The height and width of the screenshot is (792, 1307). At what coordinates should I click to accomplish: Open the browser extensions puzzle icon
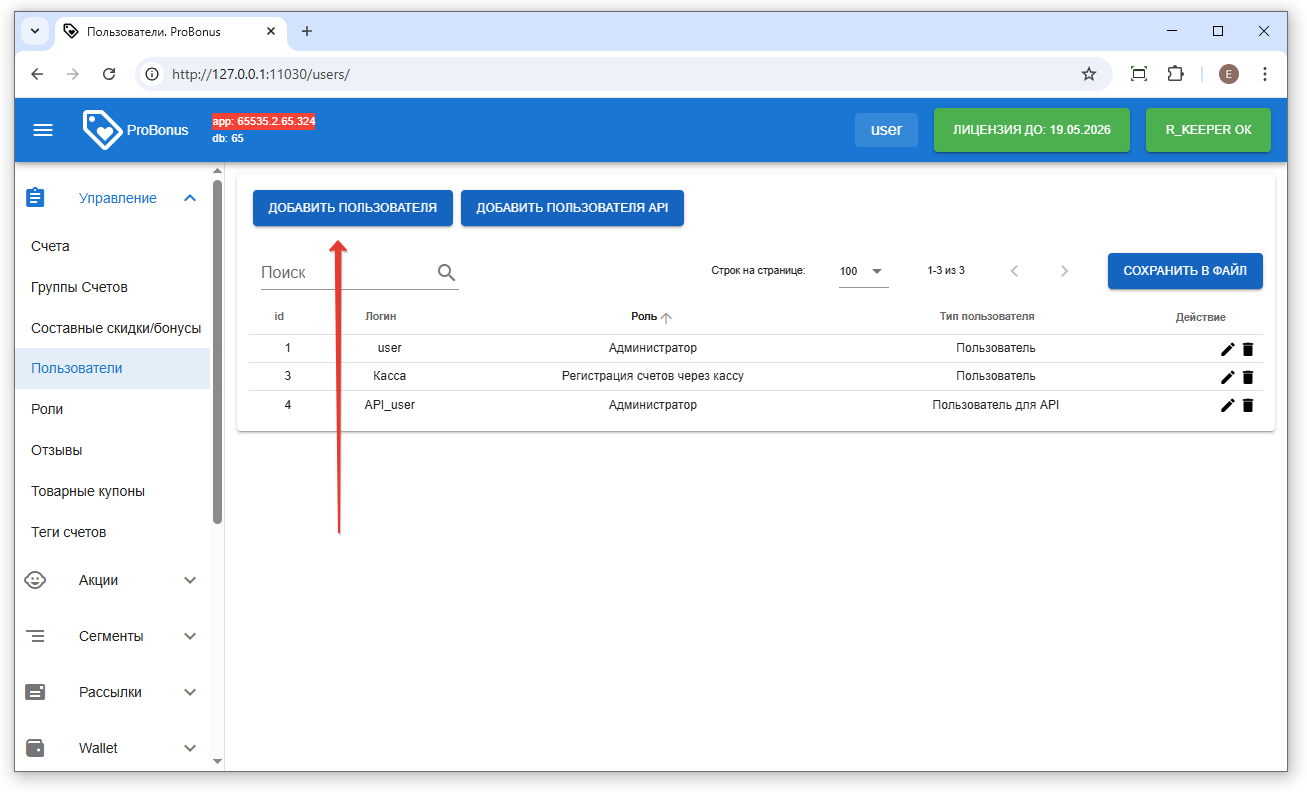[x=1175, y=74]
